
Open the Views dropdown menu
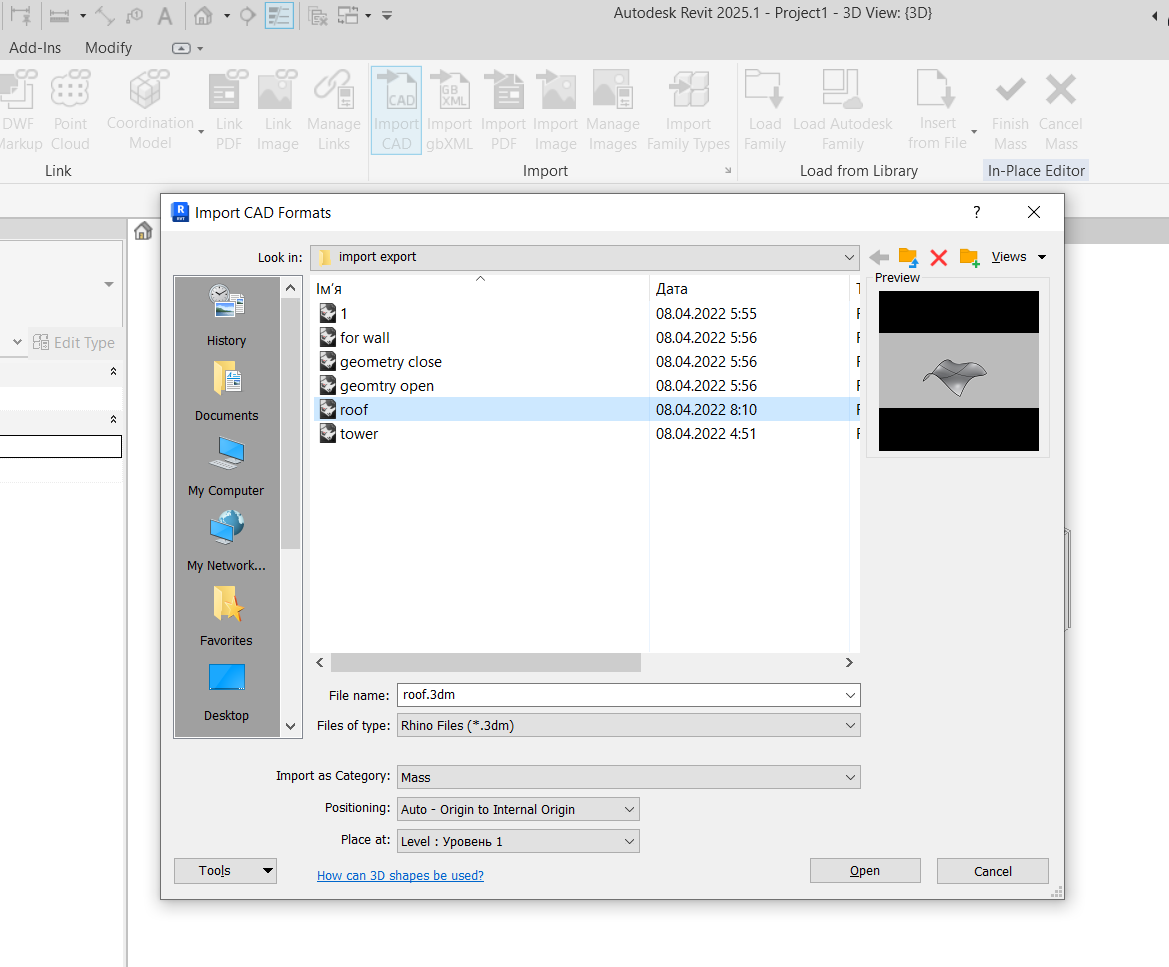pos(1018,257)
